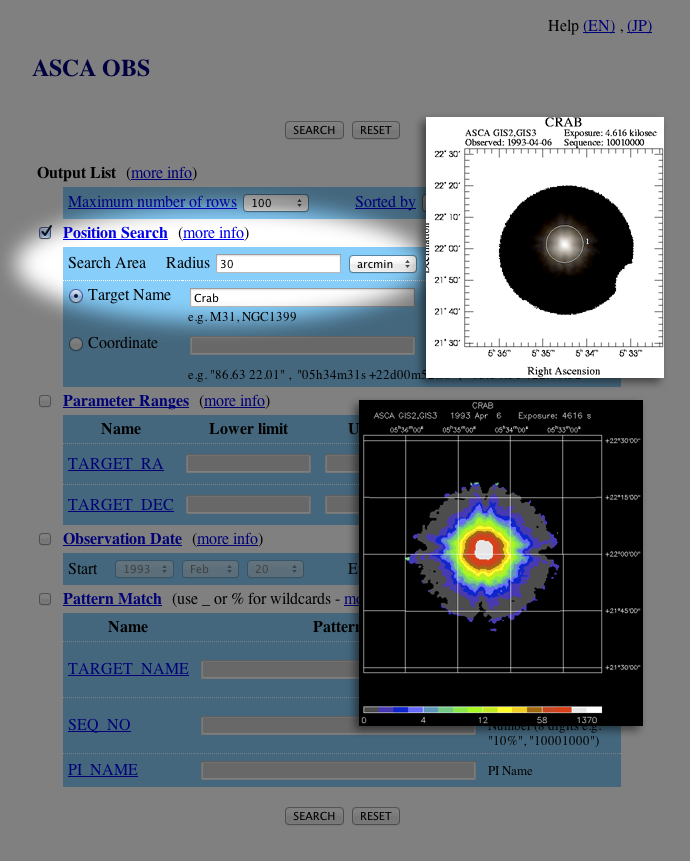Screen dimensions: 690x861
Task: Open the SEQ_NO pattern link
Action: point(99,725)
